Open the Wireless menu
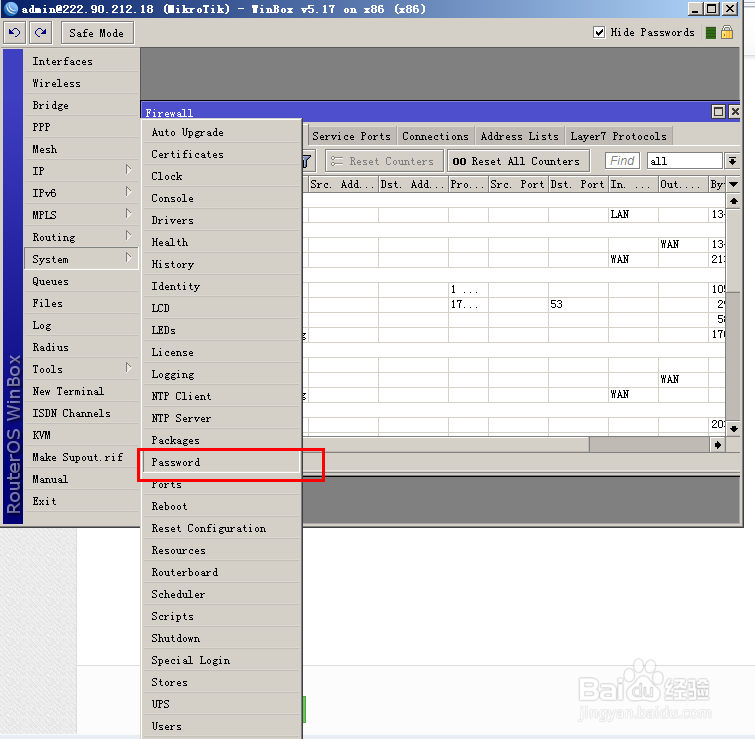 tap(81, 83)
